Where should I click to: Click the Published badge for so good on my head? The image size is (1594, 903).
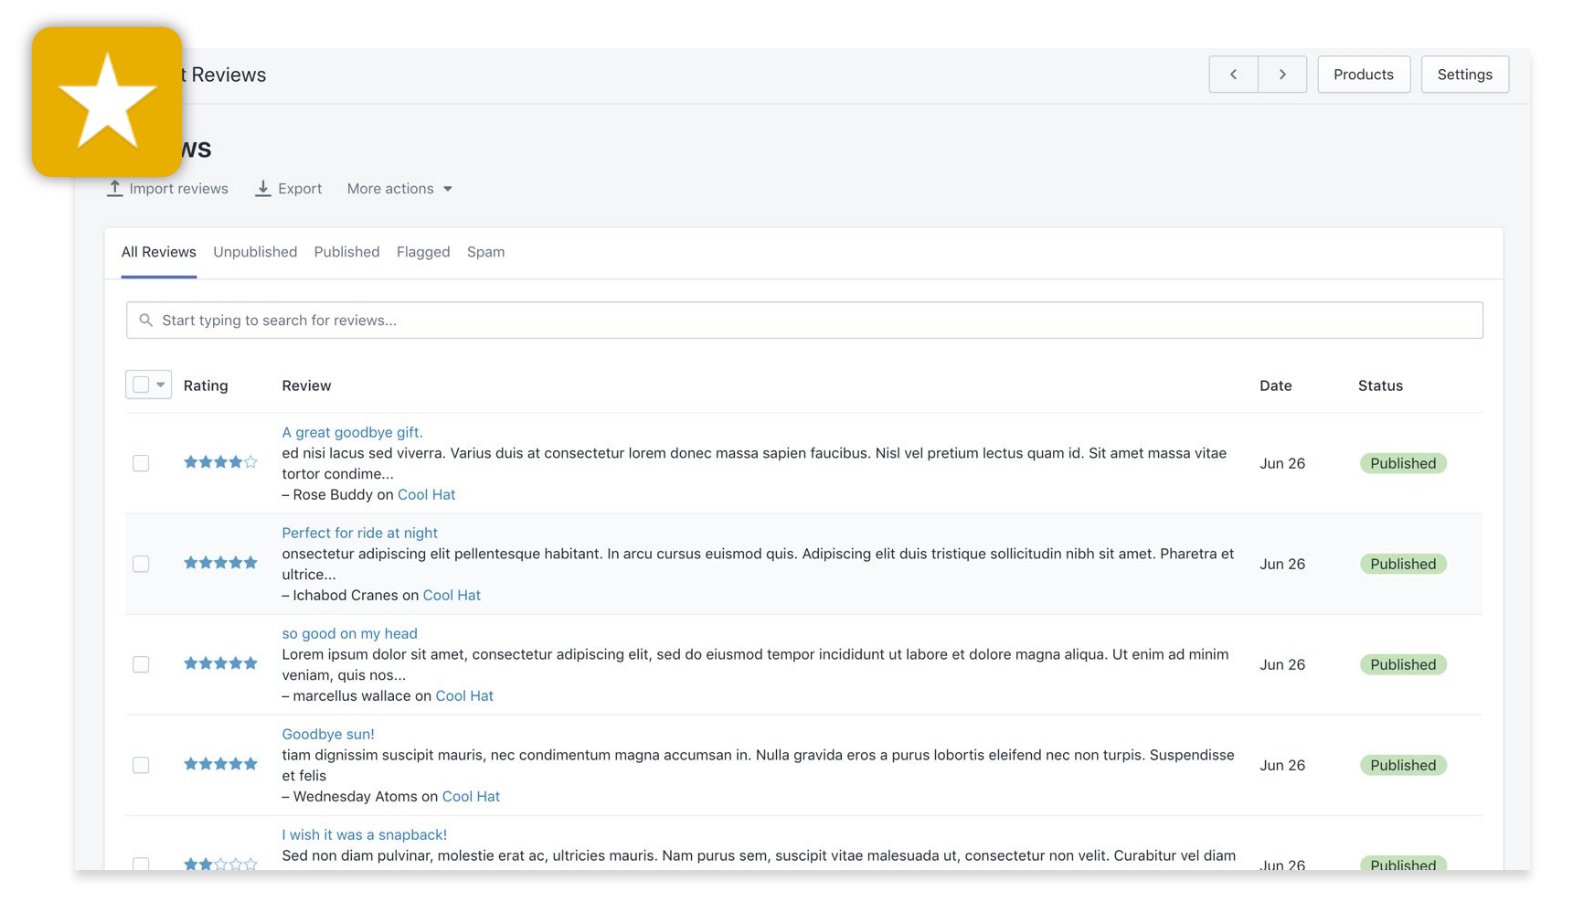click(x=1403, y=664)
